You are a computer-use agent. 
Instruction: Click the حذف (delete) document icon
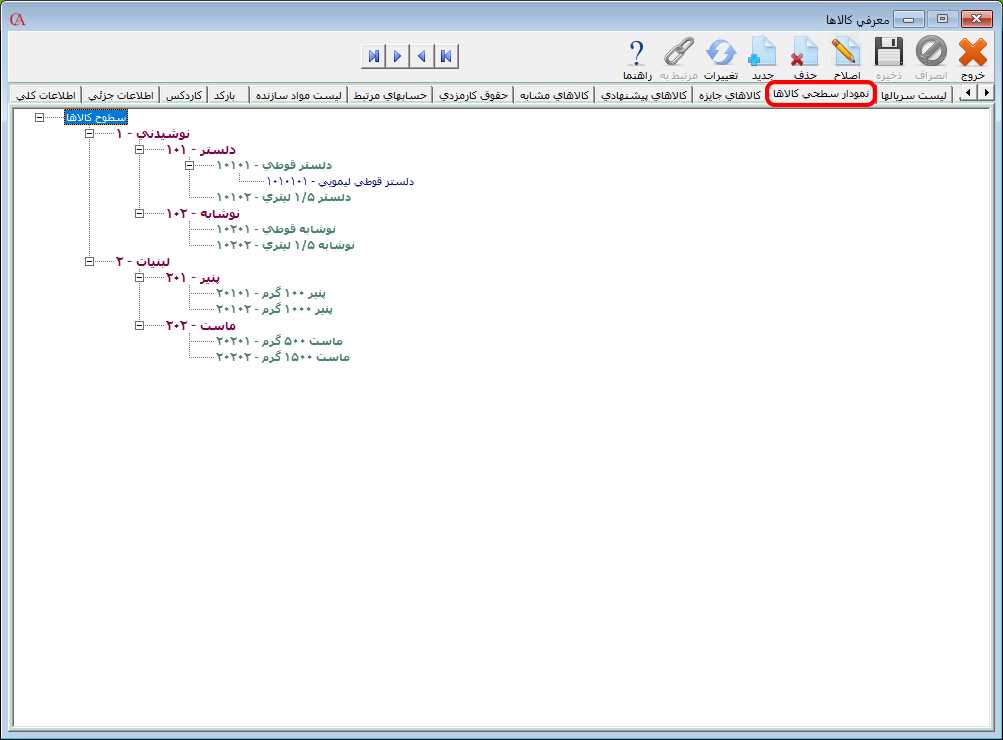coord(805,53)
